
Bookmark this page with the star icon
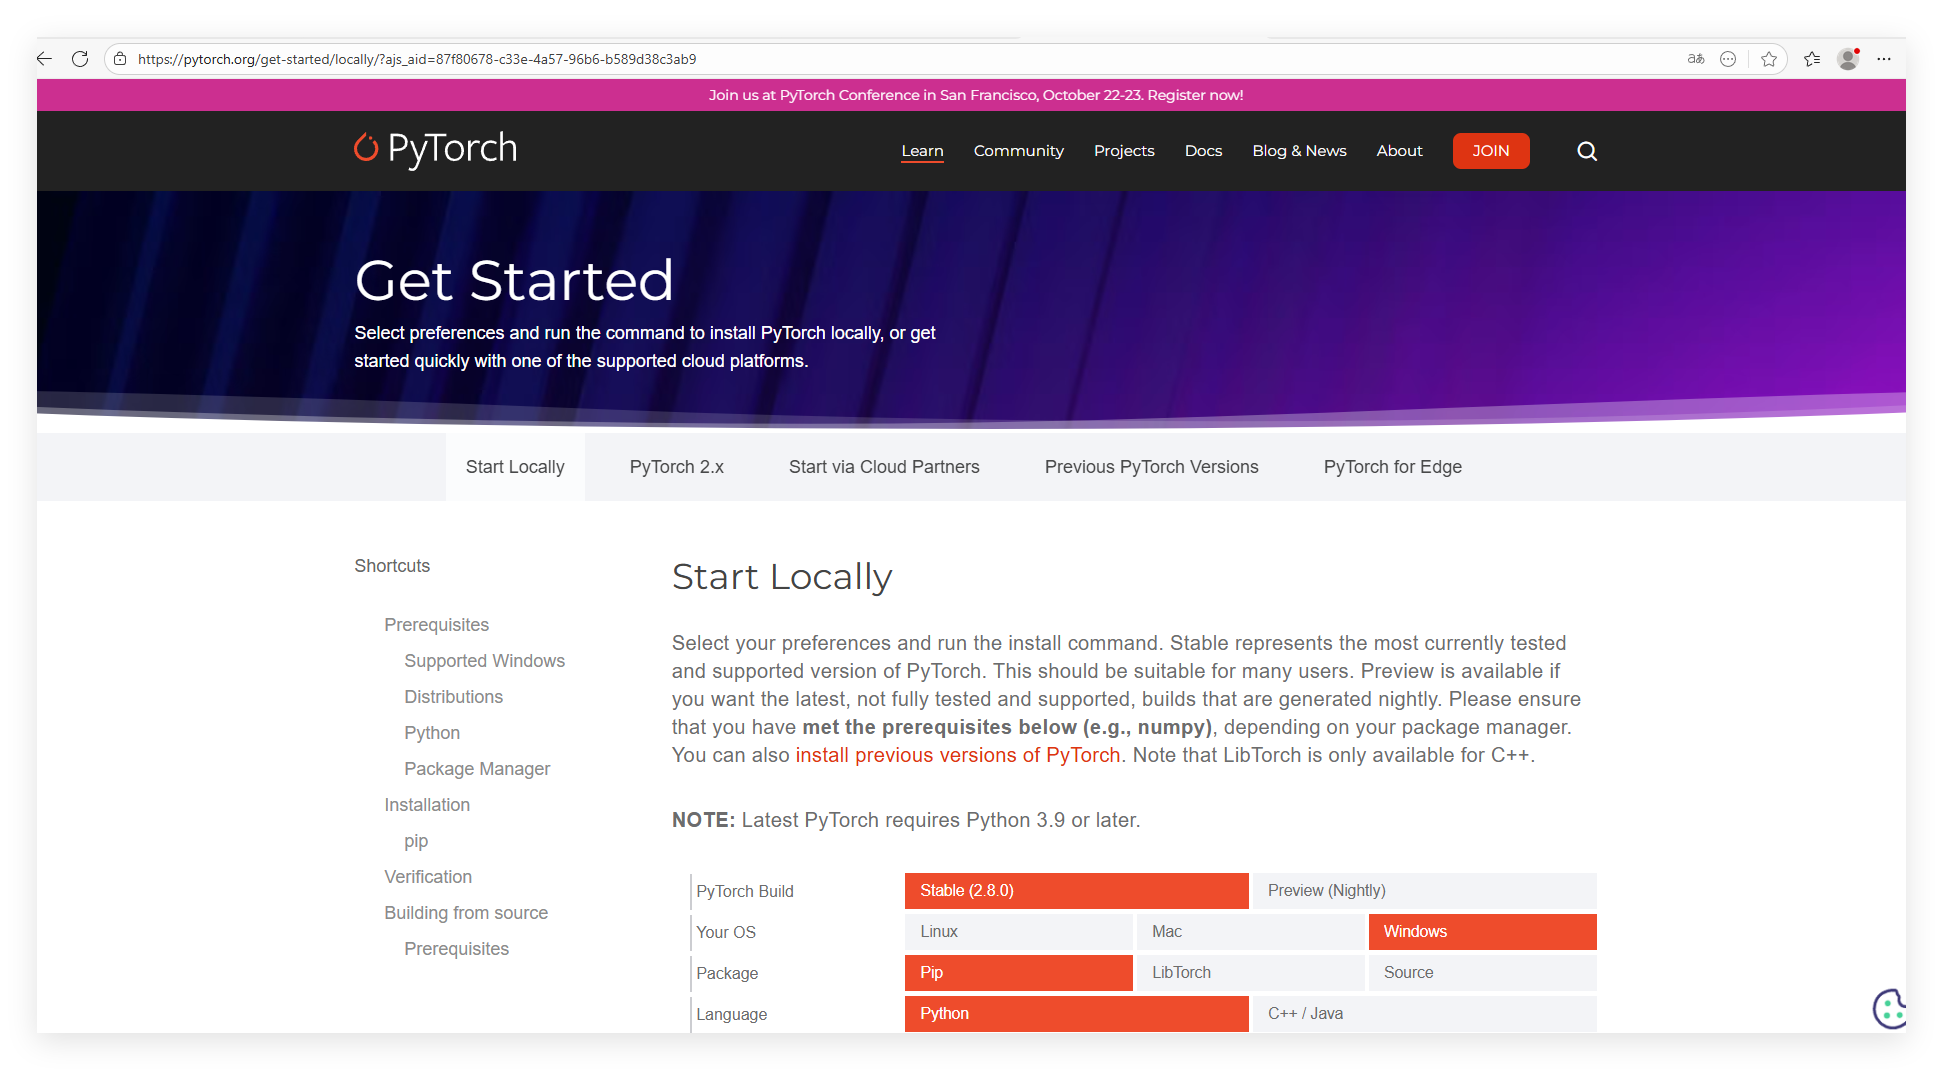[1769, 59]
